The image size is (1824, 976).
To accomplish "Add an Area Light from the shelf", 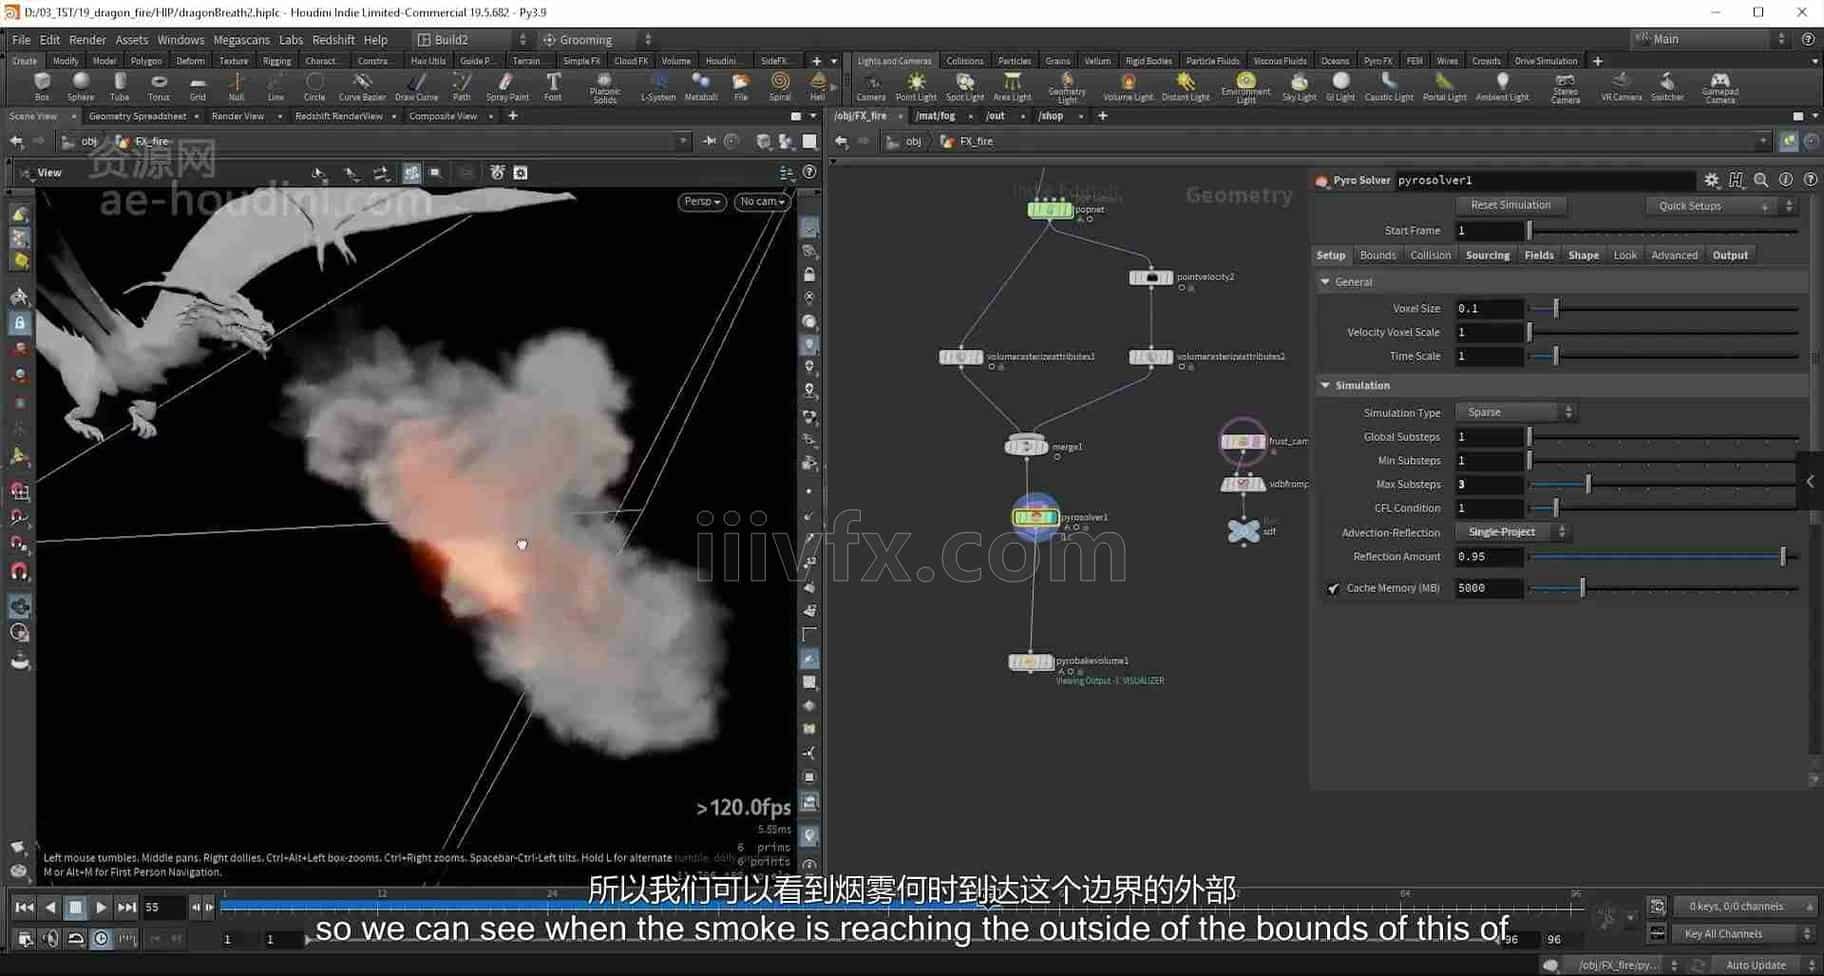I will (1012, 86).
